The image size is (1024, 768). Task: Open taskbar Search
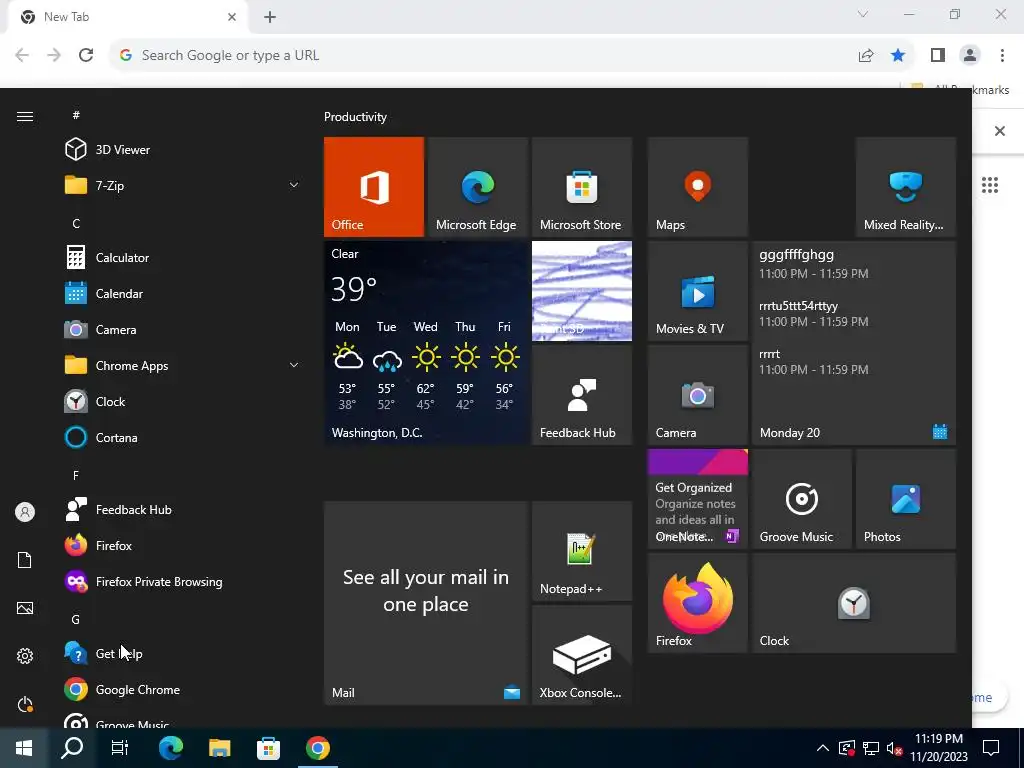[72, 748]
